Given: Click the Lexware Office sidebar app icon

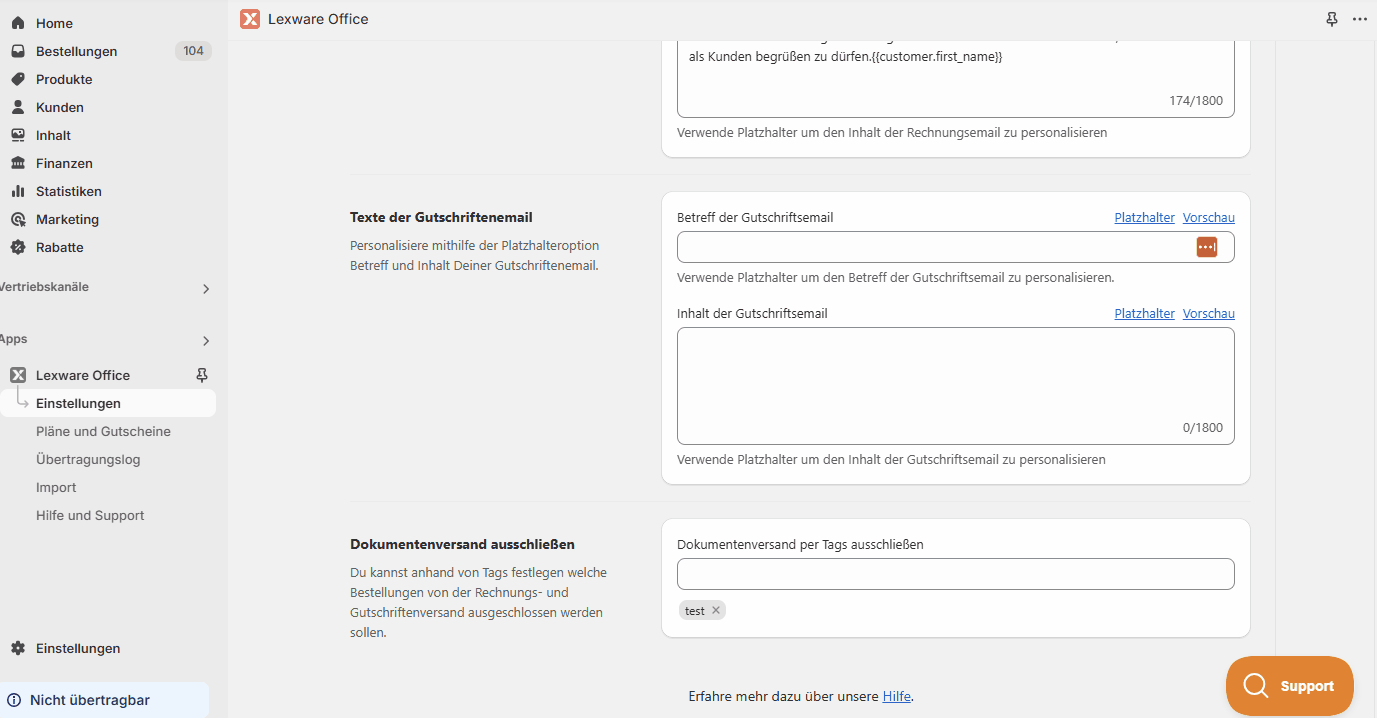Looking at the screenshot, I should click(x=18, y=375).
